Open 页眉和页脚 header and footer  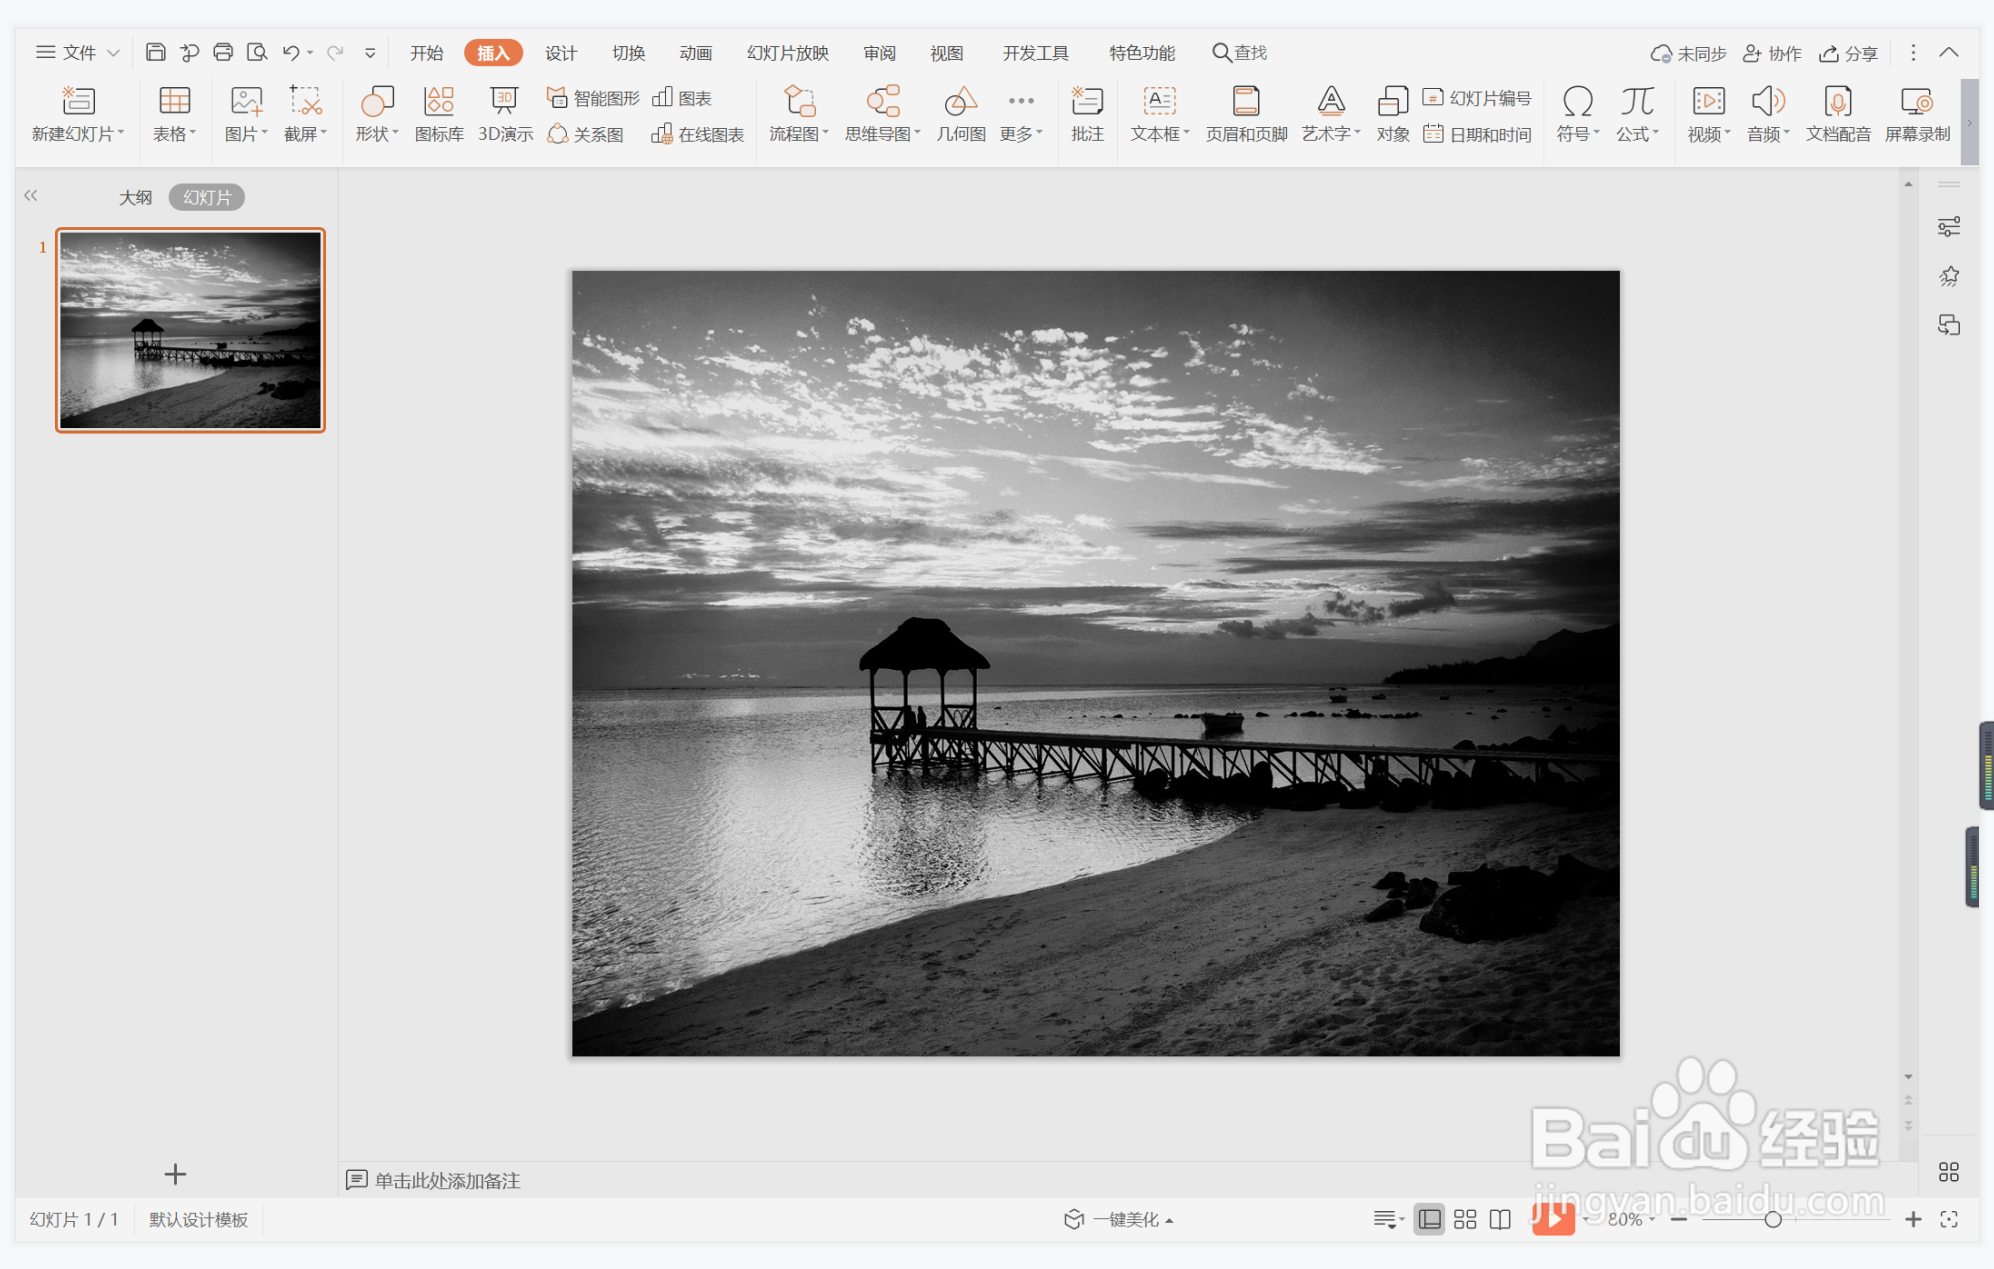pyautogui.click(x=1246, y=113)
